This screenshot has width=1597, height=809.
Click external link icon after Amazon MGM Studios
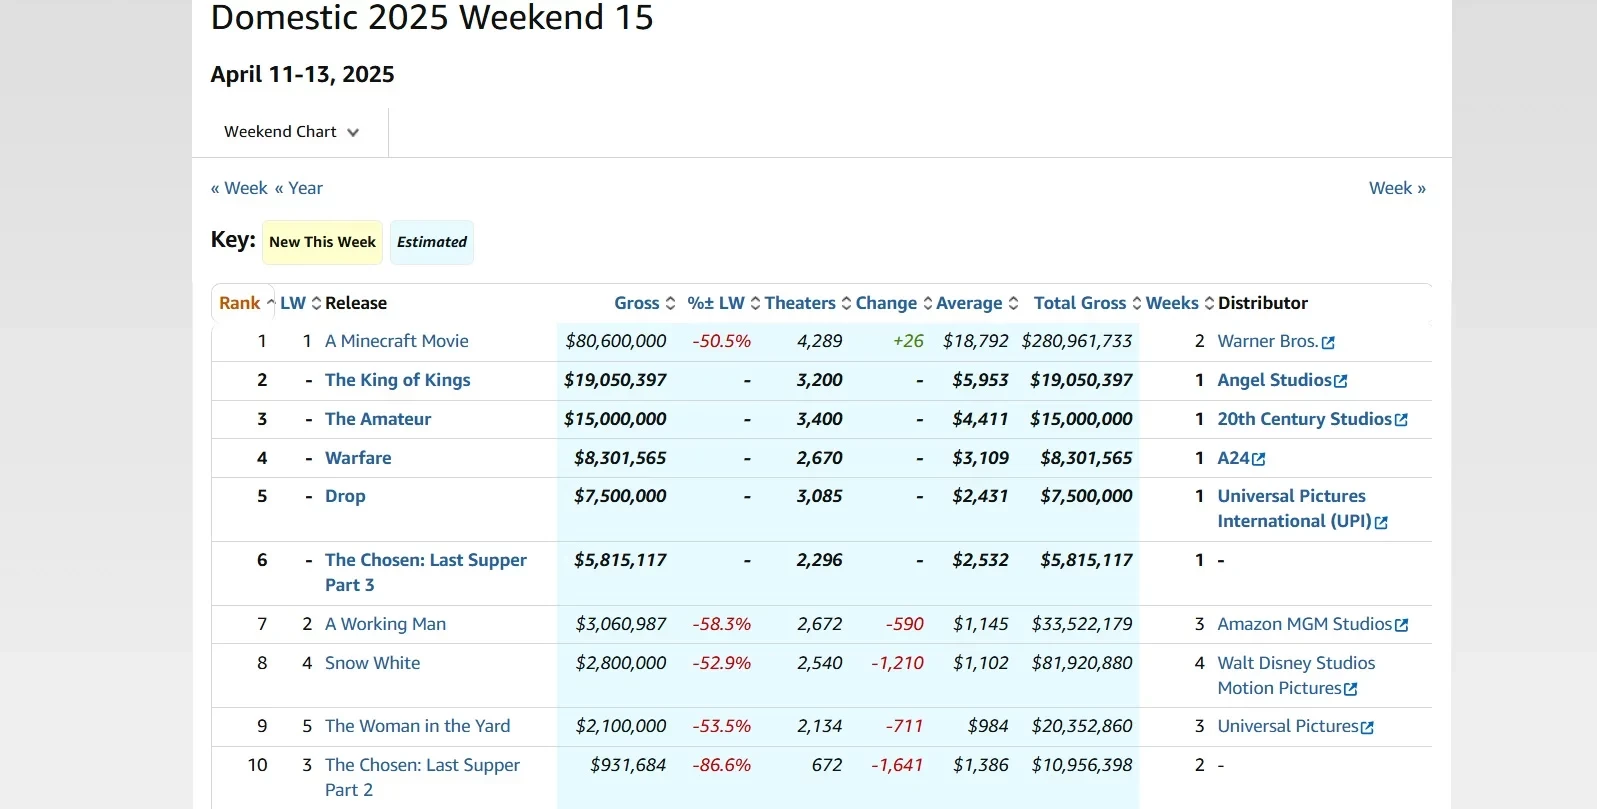[1402, 625]
